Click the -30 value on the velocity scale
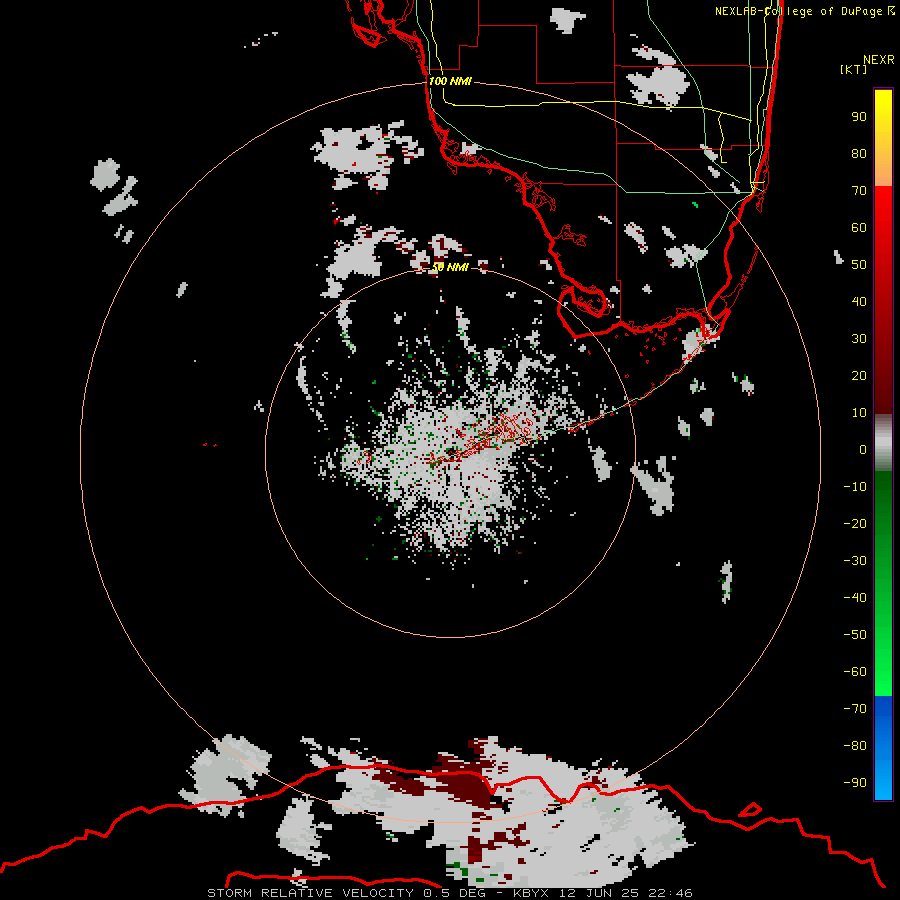 point(855,561)
